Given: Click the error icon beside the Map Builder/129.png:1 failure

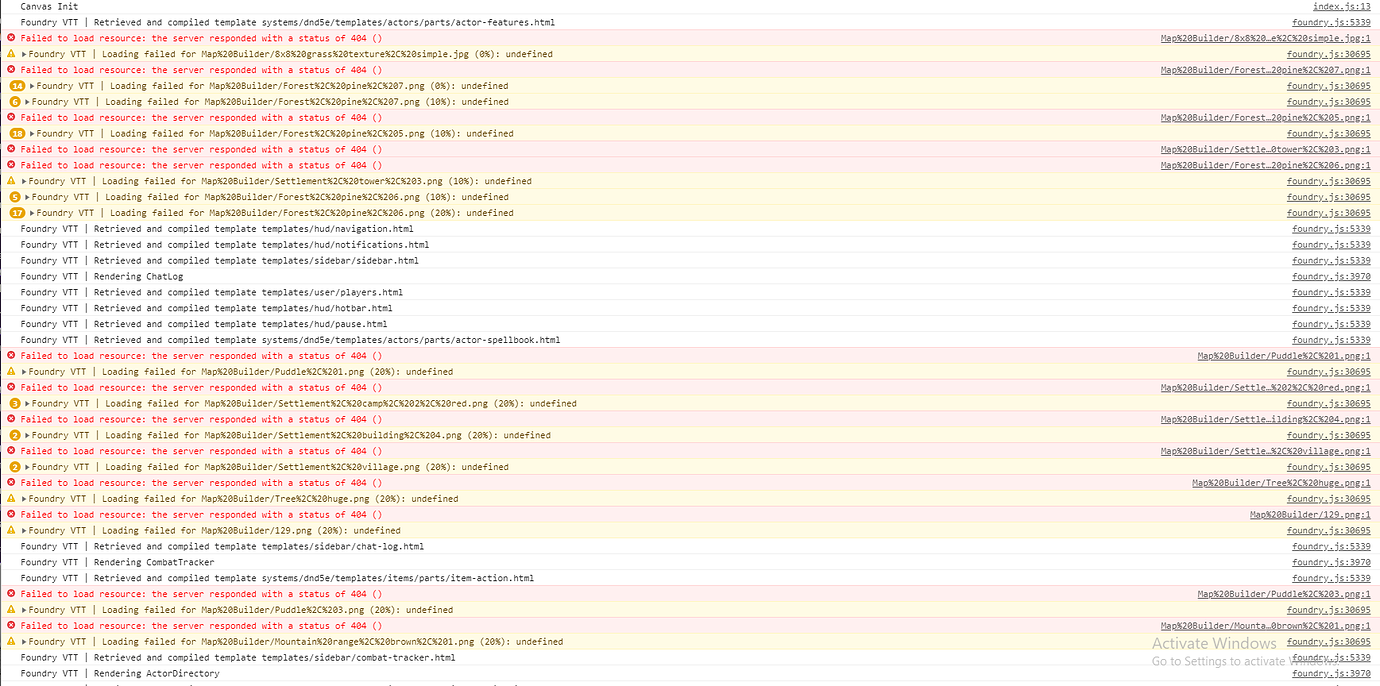Looking at the screenshot, I should point(11,515).
